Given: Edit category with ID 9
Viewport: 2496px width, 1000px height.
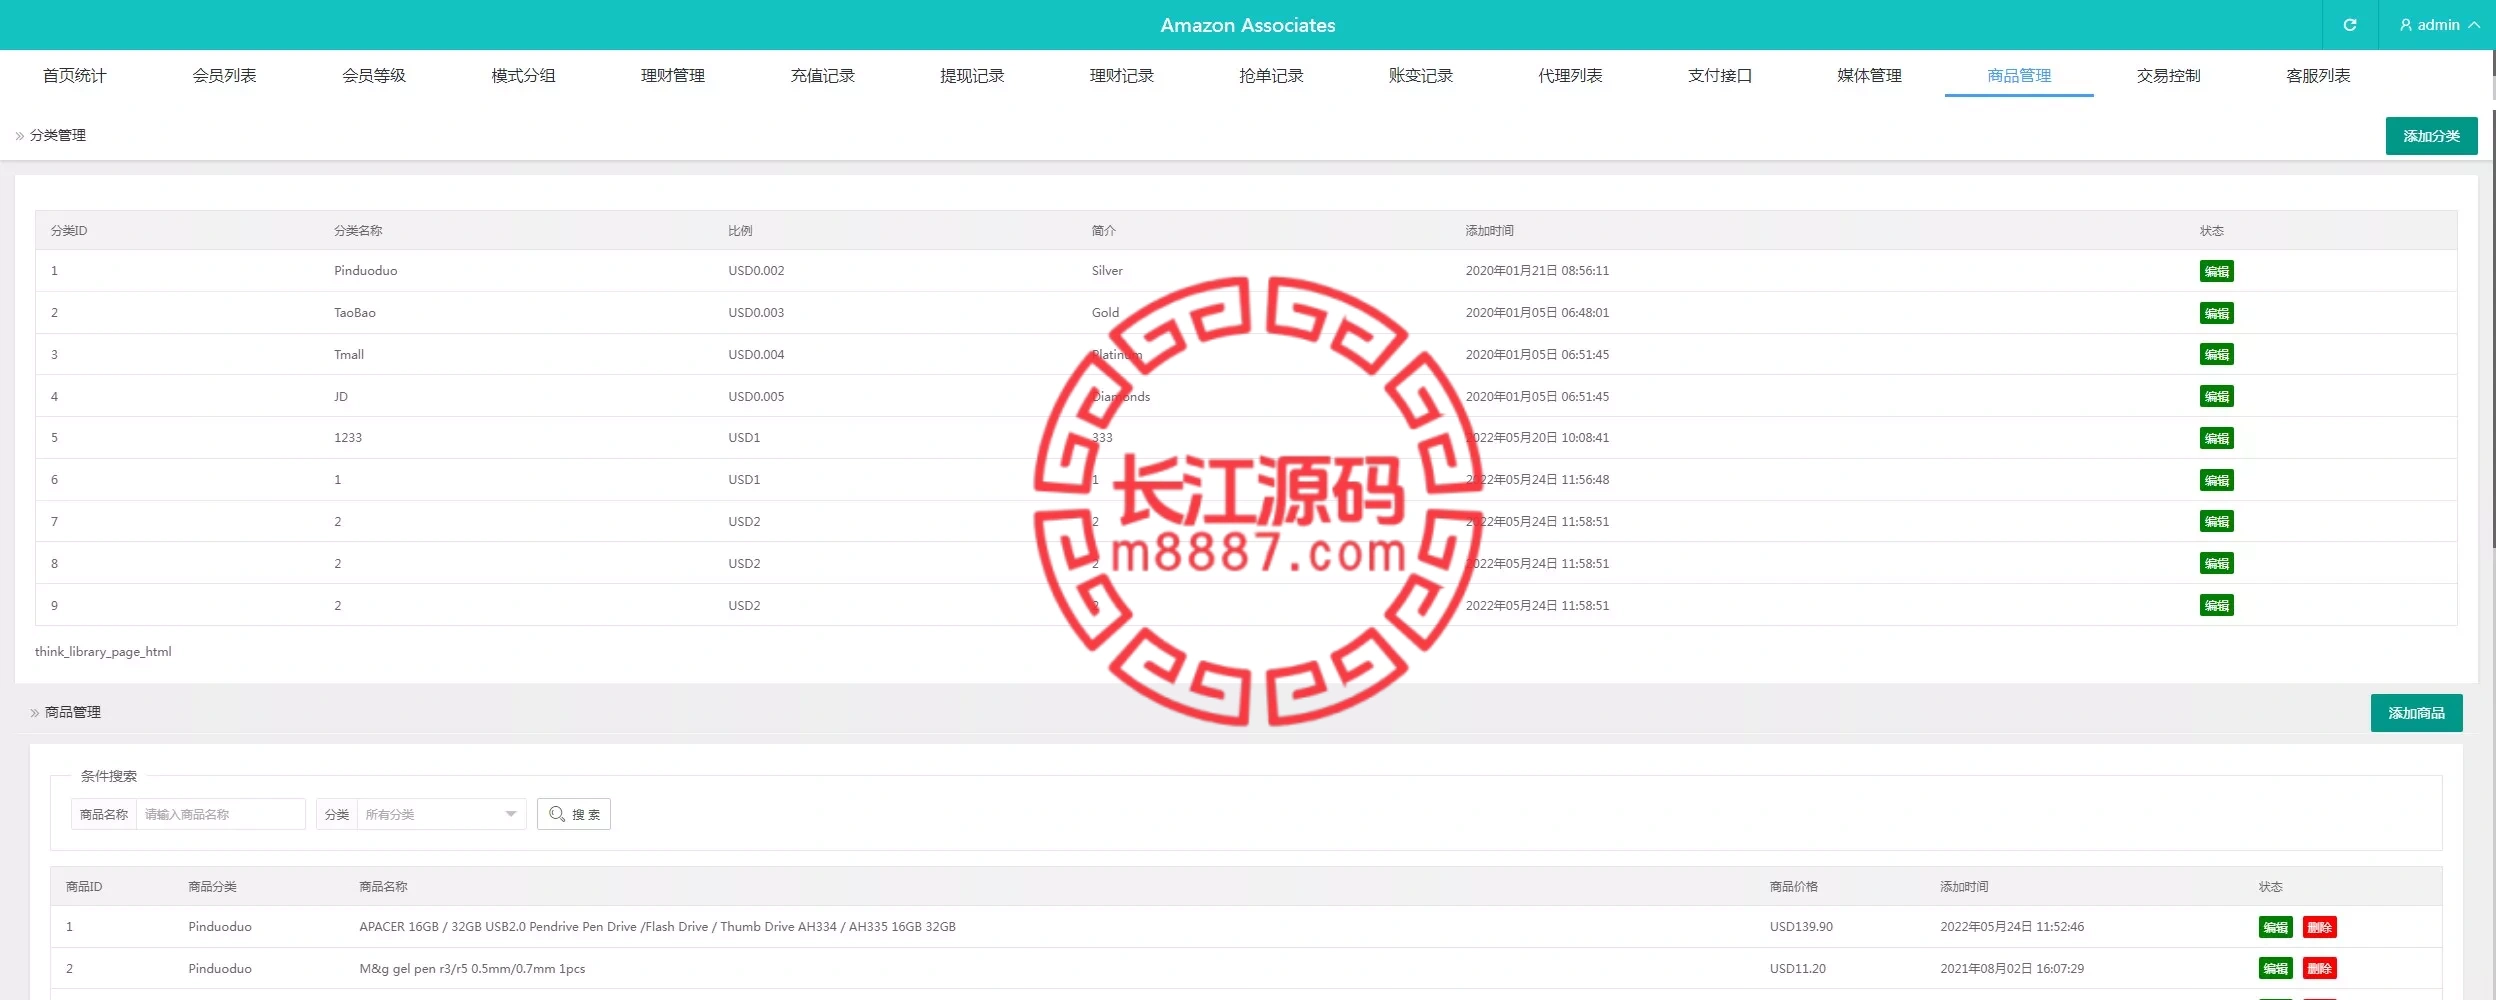Looking at the screenshot, I should [x=2216, y=605].
